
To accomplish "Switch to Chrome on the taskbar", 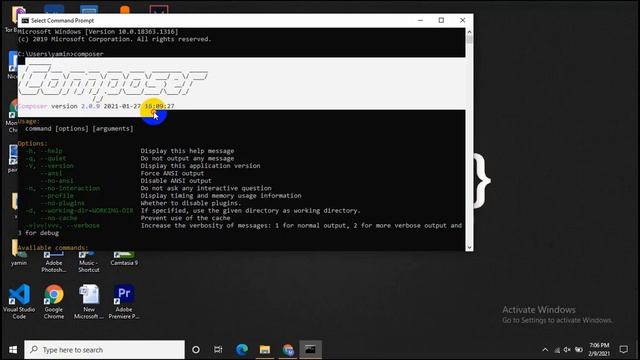I will click(288, 350).
